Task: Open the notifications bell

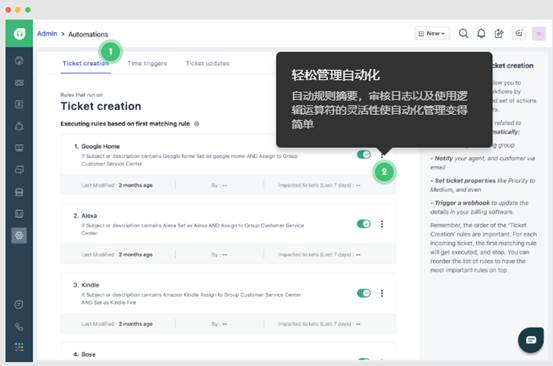Action: pos(481,33)
